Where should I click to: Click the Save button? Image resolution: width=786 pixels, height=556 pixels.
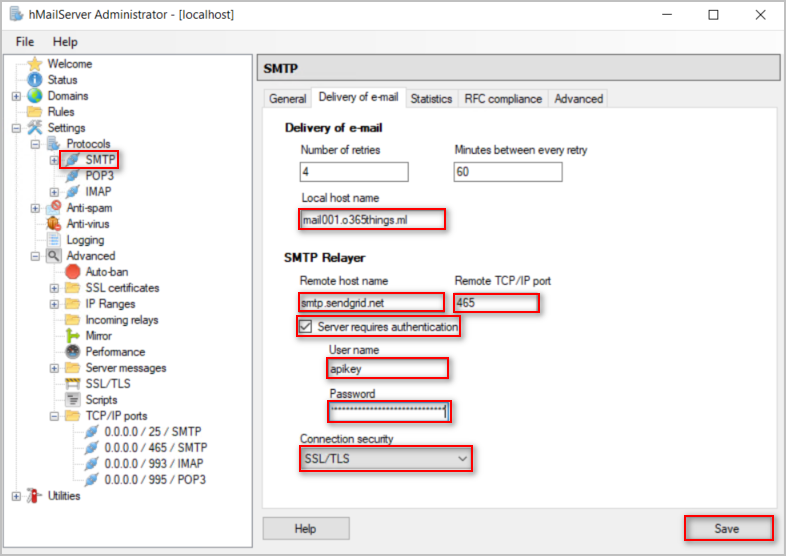(x=728, y=528)
